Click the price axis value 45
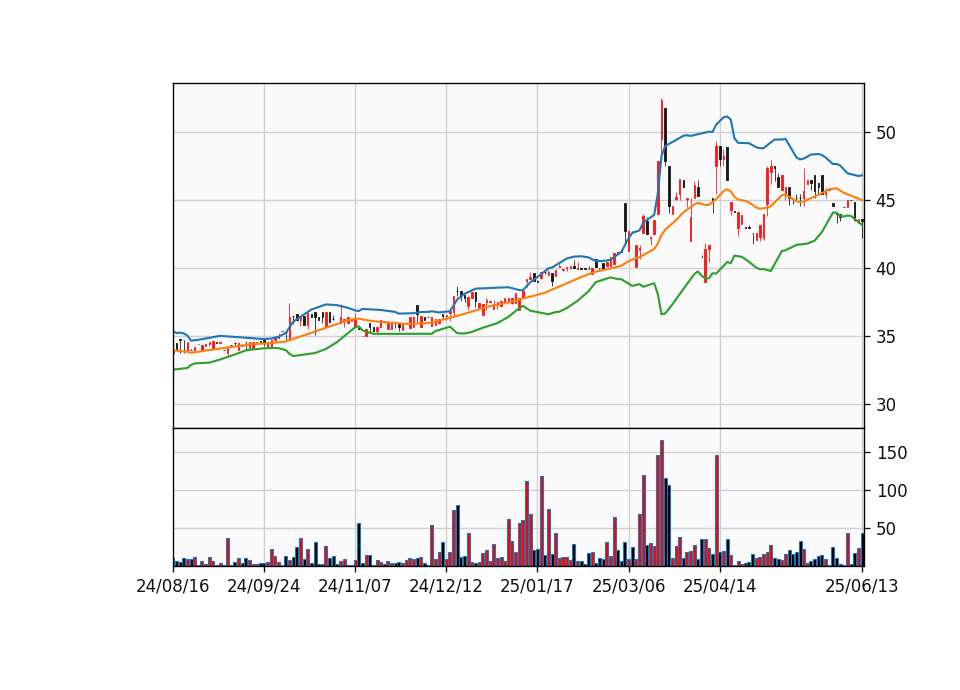Screen dimensions: 960x690 click(885, 201)
